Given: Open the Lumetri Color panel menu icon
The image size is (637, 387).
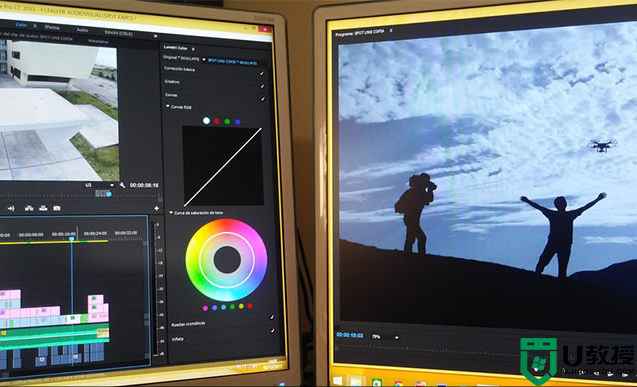Looking at the screenshot, I should click(193, 49).
